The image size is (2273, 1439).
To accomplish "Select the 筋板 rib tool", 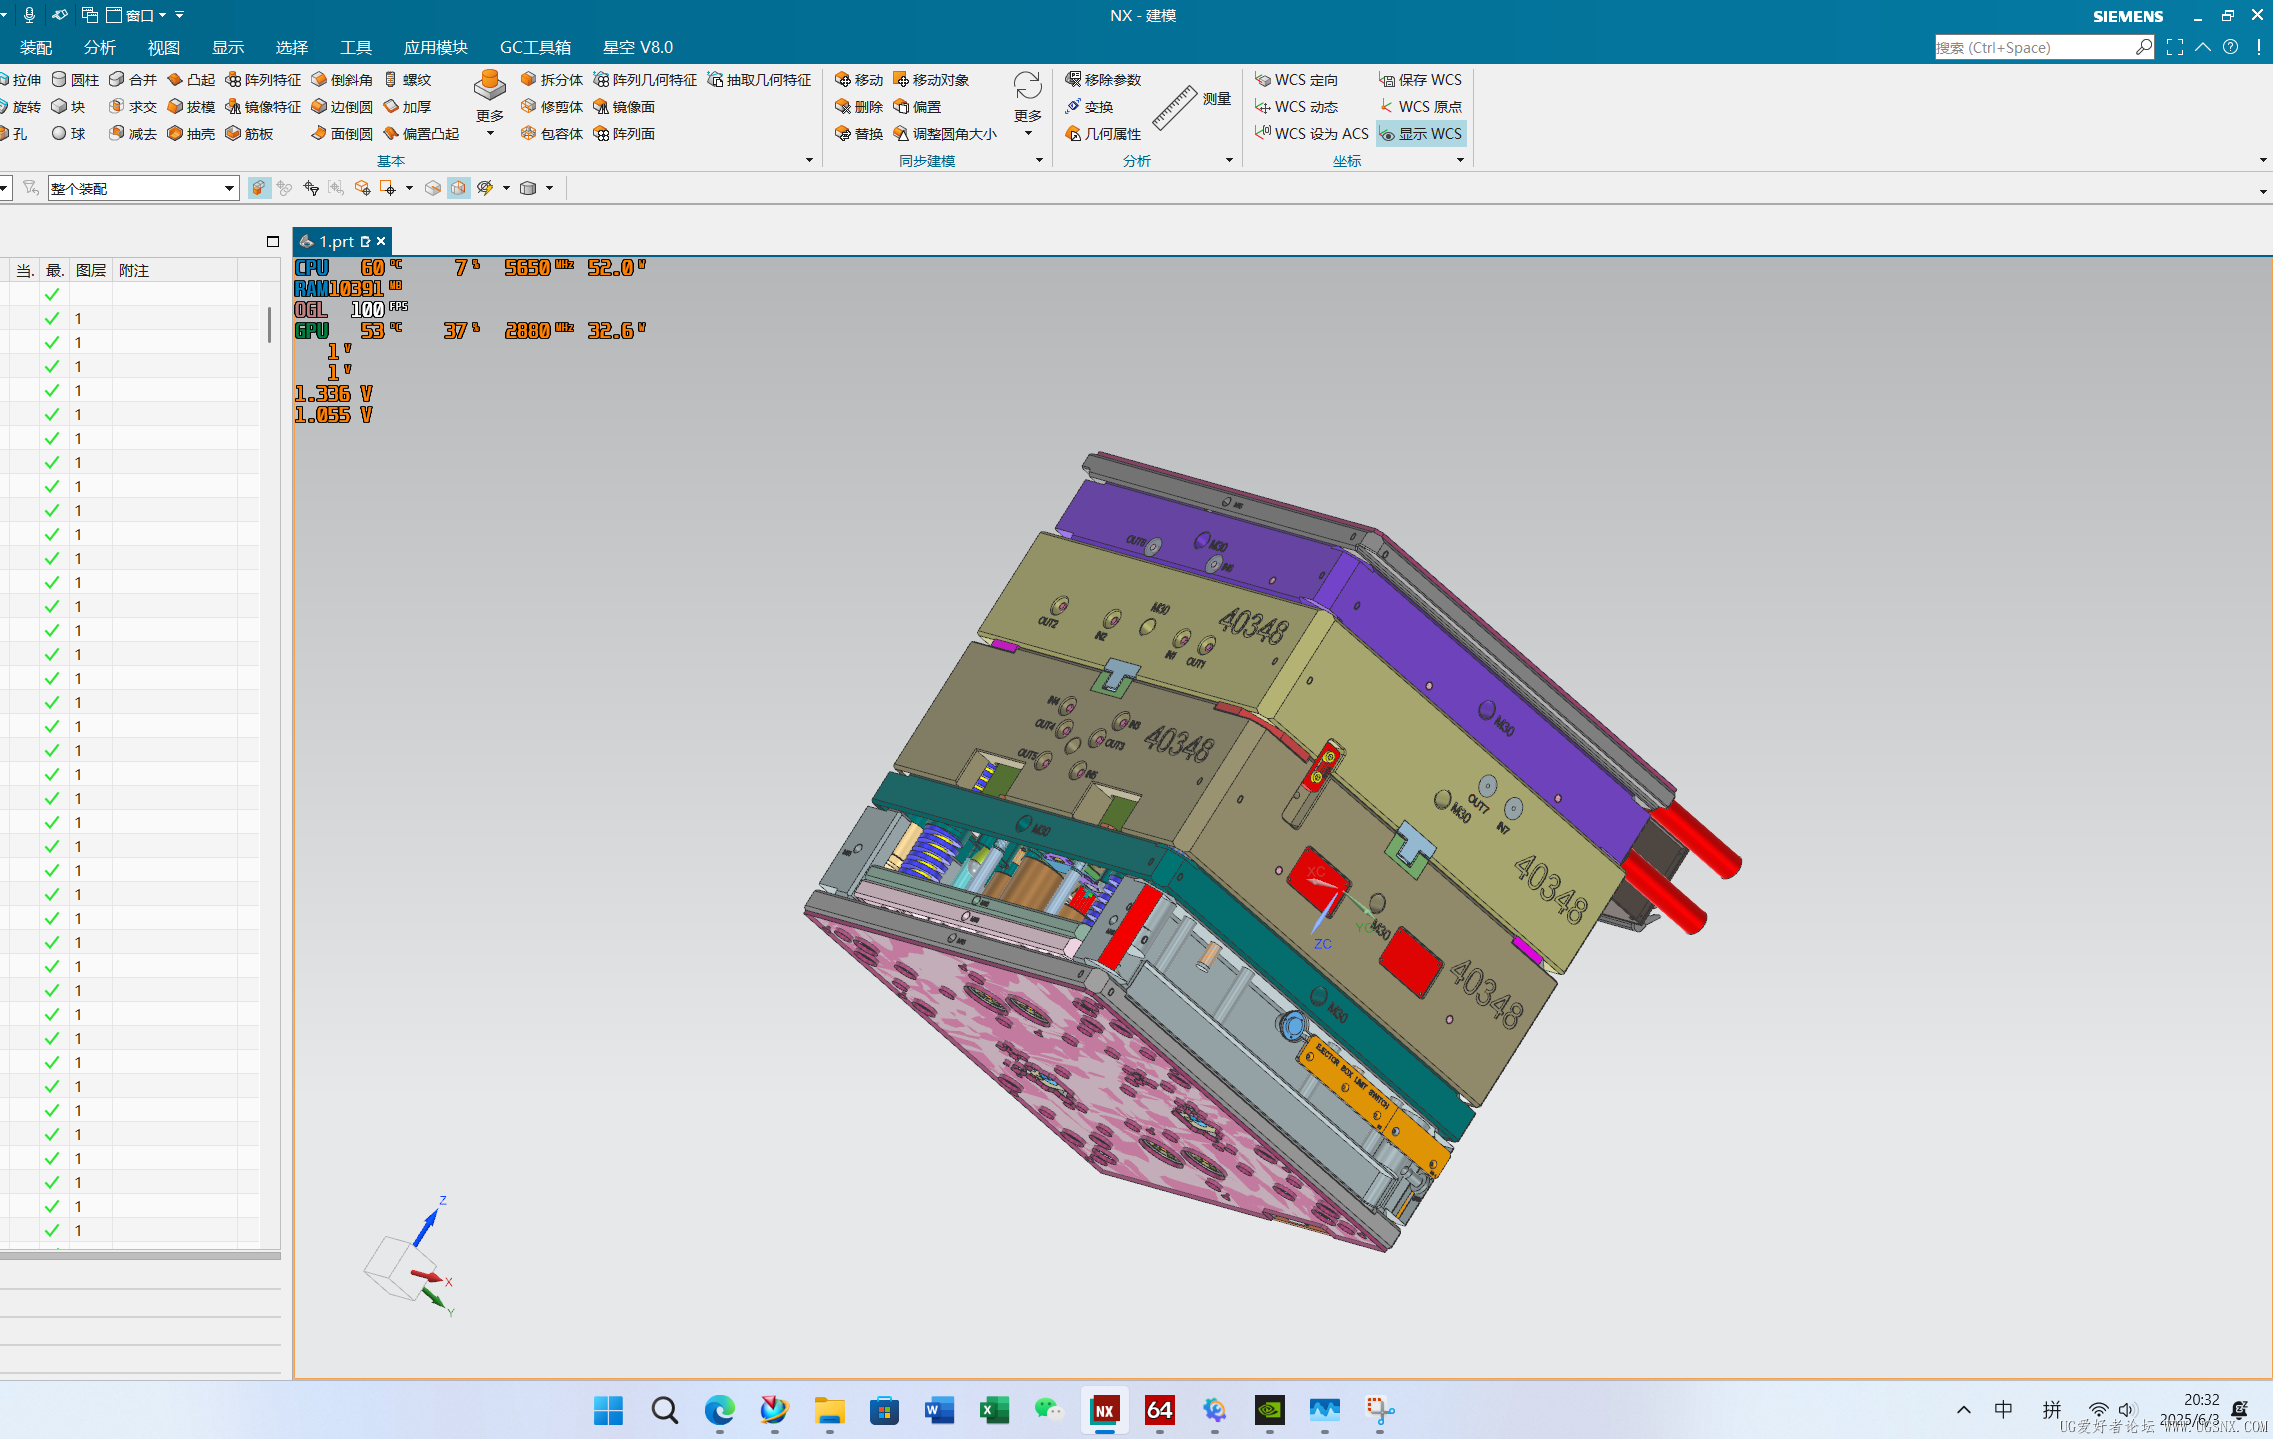I will pos(249,134).
